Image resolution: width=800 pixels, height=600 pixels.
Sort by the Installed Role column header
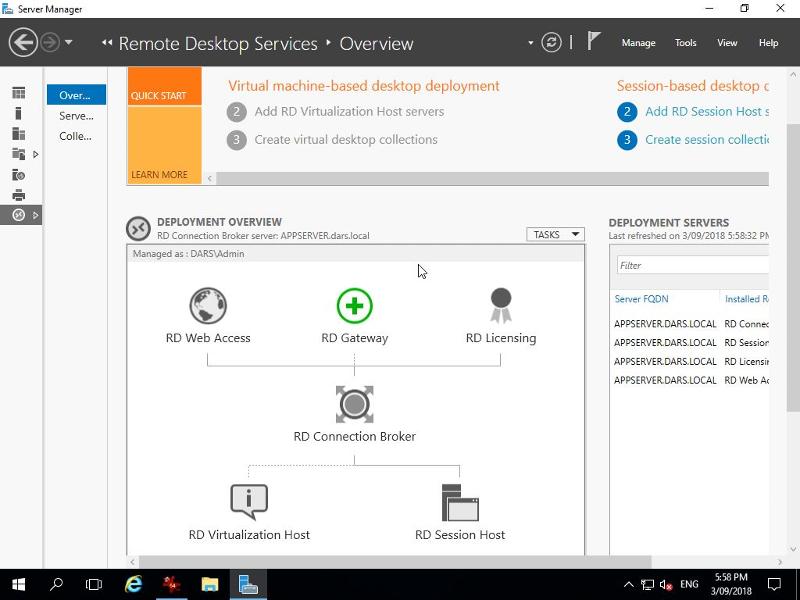pyautogui.click(x=746, y=299)
